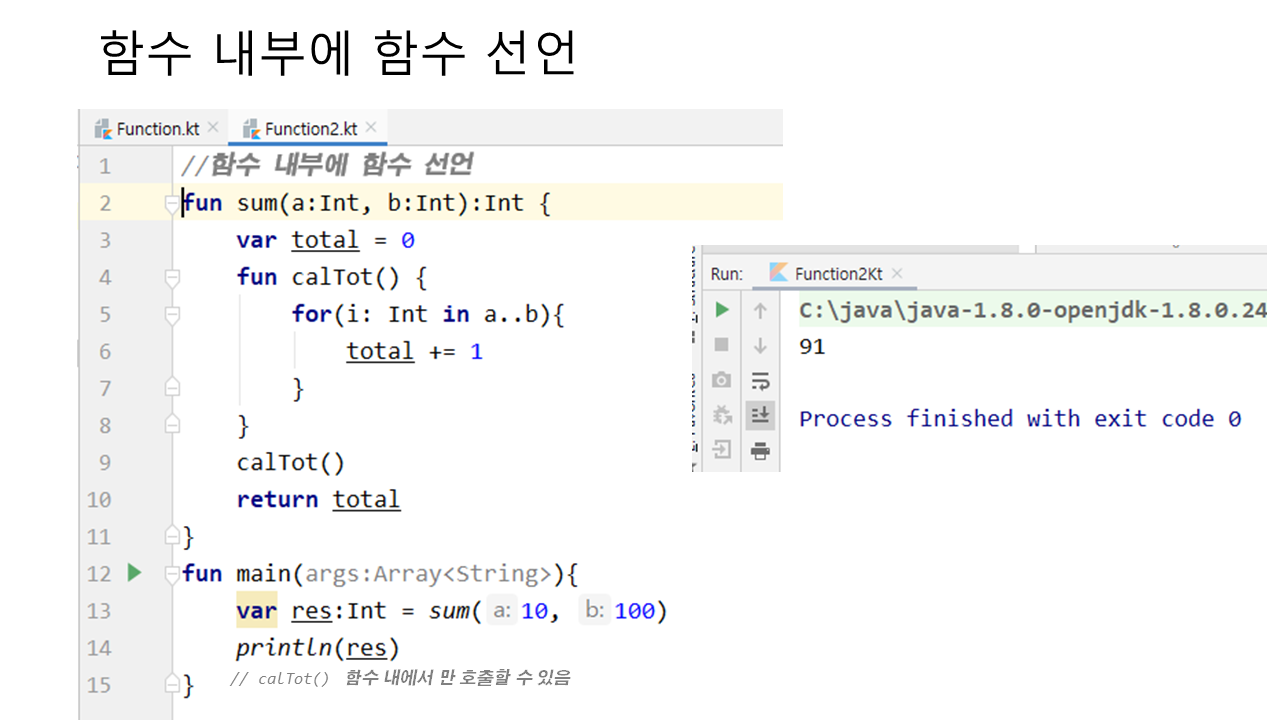The height and width of the screenshot is (720, 1280).
Task: Open the Function2Kt run configuration tab
Action: click(x=837, y=274)
